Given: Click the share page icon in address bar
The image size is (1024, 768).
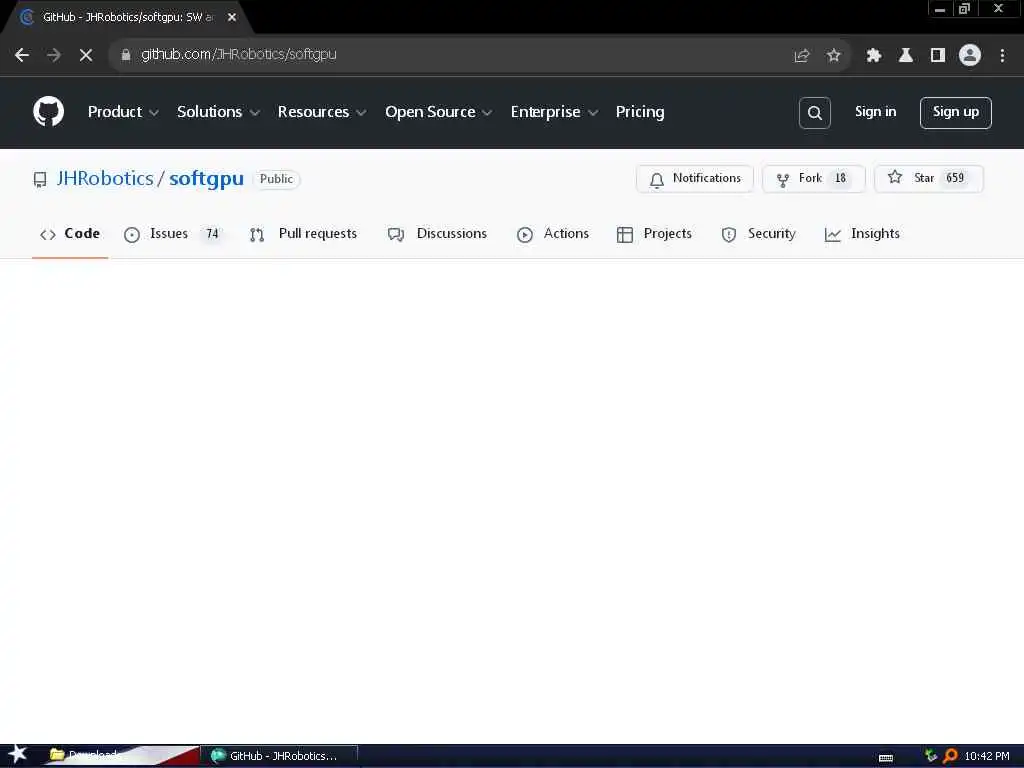Looking at the screenshot, I should point(801,56).
